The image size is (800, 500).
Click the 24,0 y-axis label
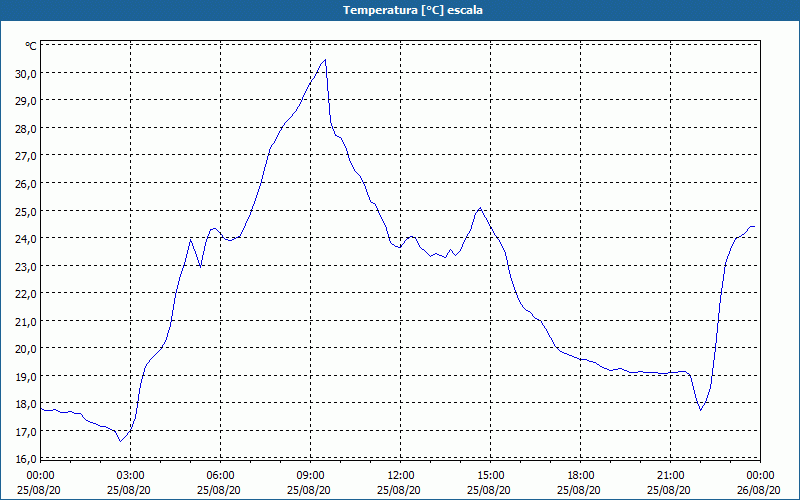tap(27, 239)
